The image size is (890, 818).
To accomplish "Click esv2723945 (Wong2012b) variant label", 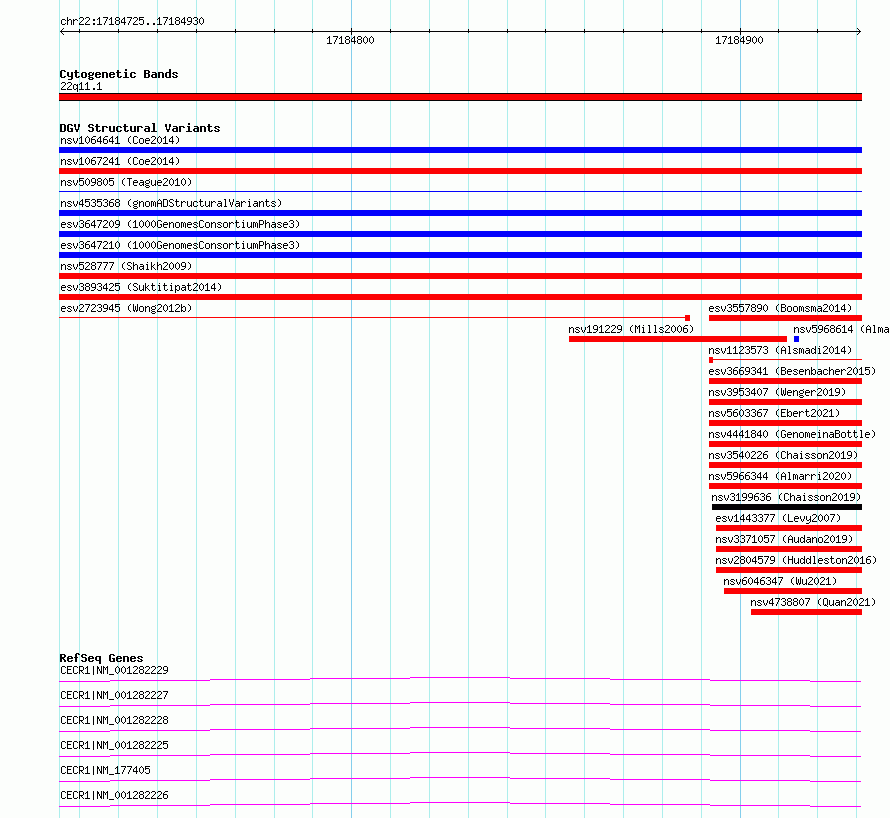I will click(x=126, y=308).
